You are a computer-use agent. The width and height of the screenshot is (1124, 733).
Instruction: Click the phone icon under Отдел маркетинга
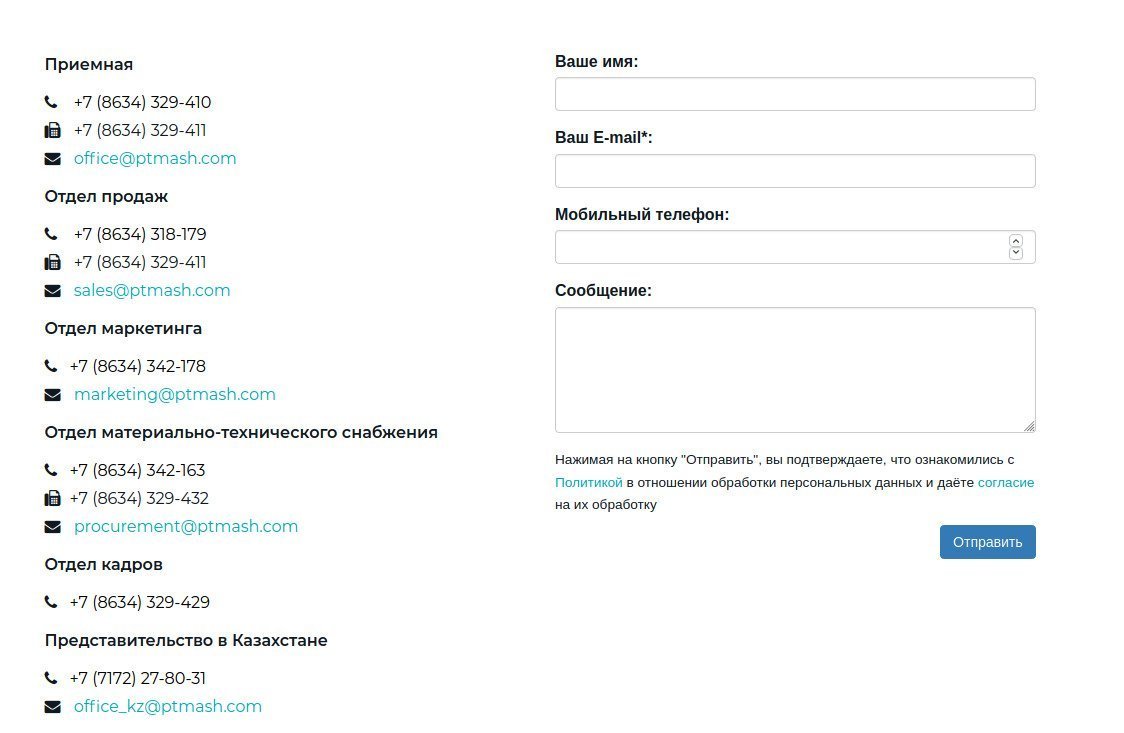tap(51, 366)
